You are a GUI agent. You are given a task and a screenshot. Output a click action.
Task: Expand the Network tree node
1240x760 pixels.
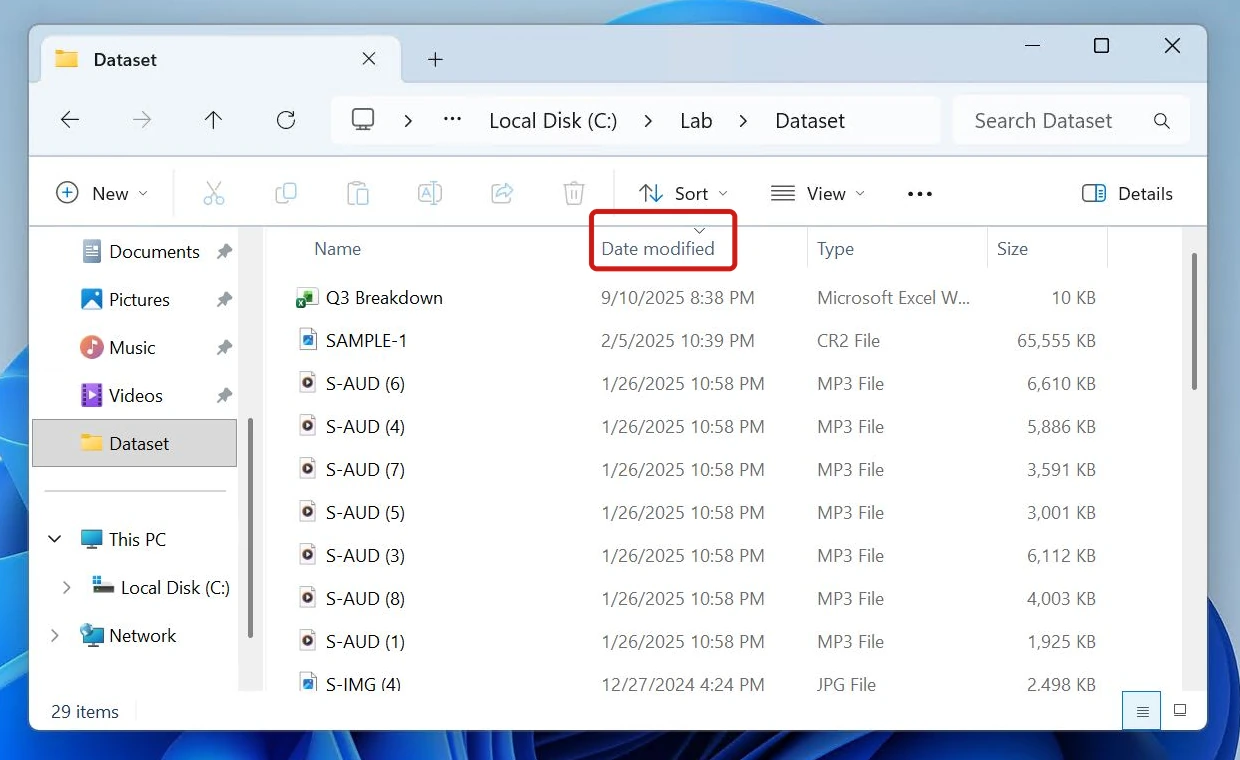pos(55,635)
